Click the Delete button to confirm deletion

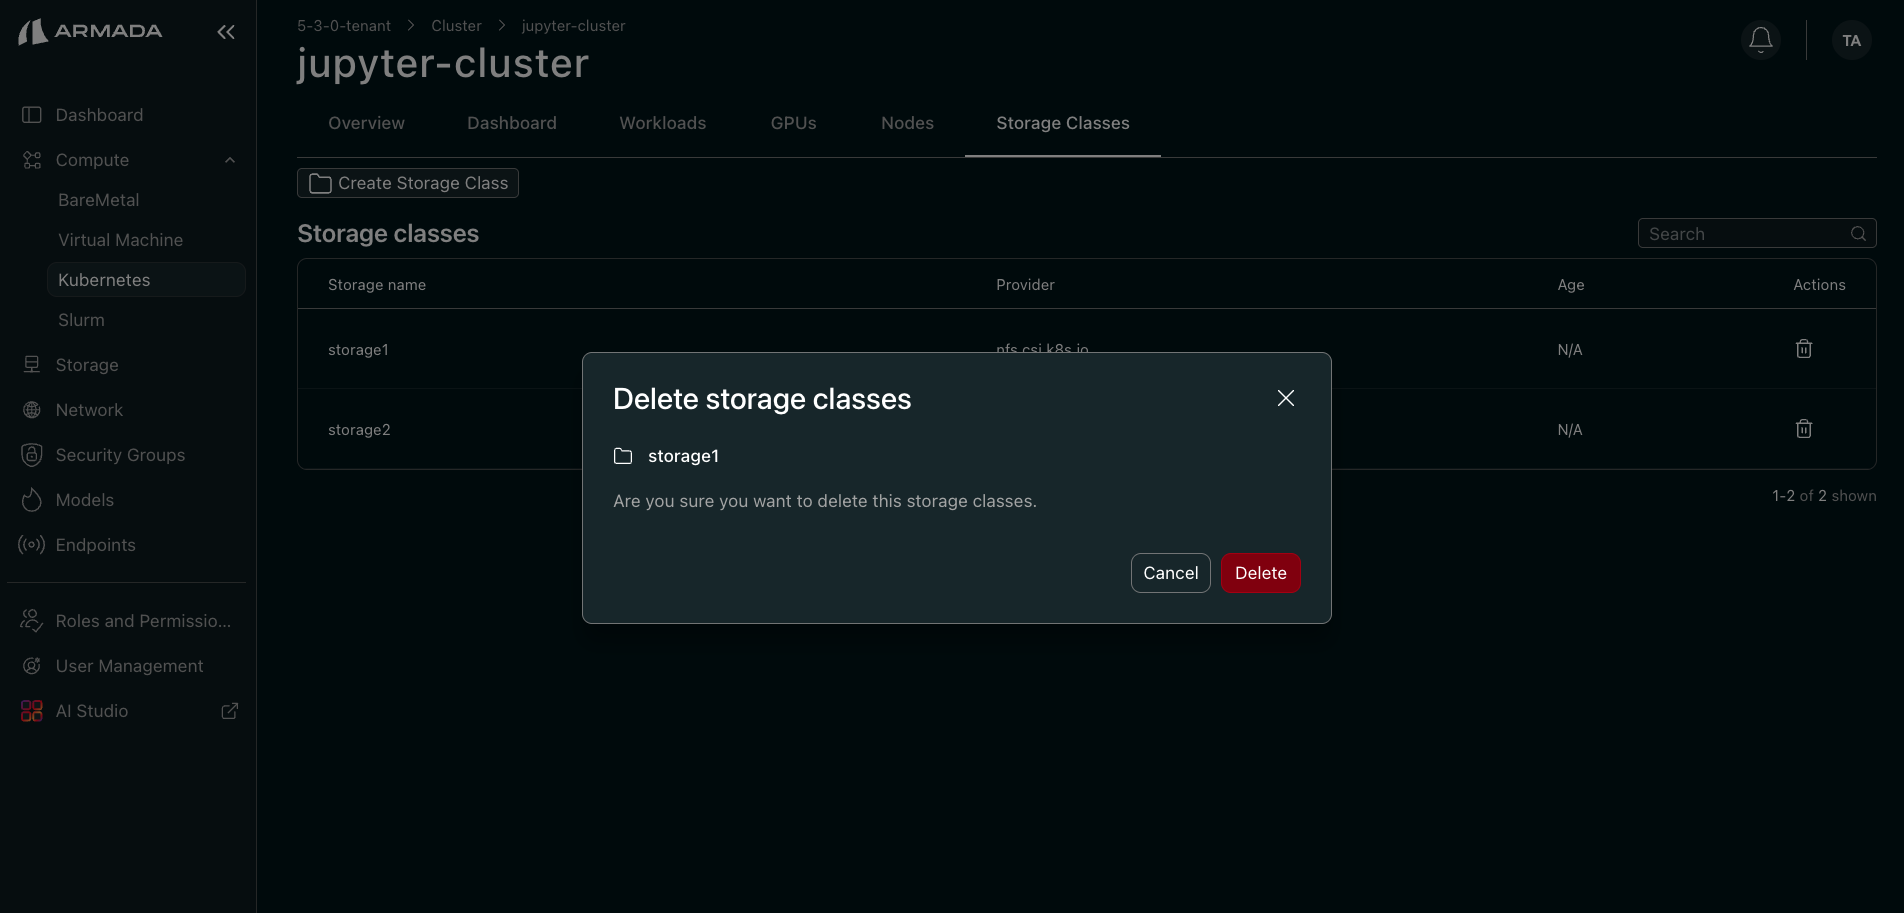1260,572
